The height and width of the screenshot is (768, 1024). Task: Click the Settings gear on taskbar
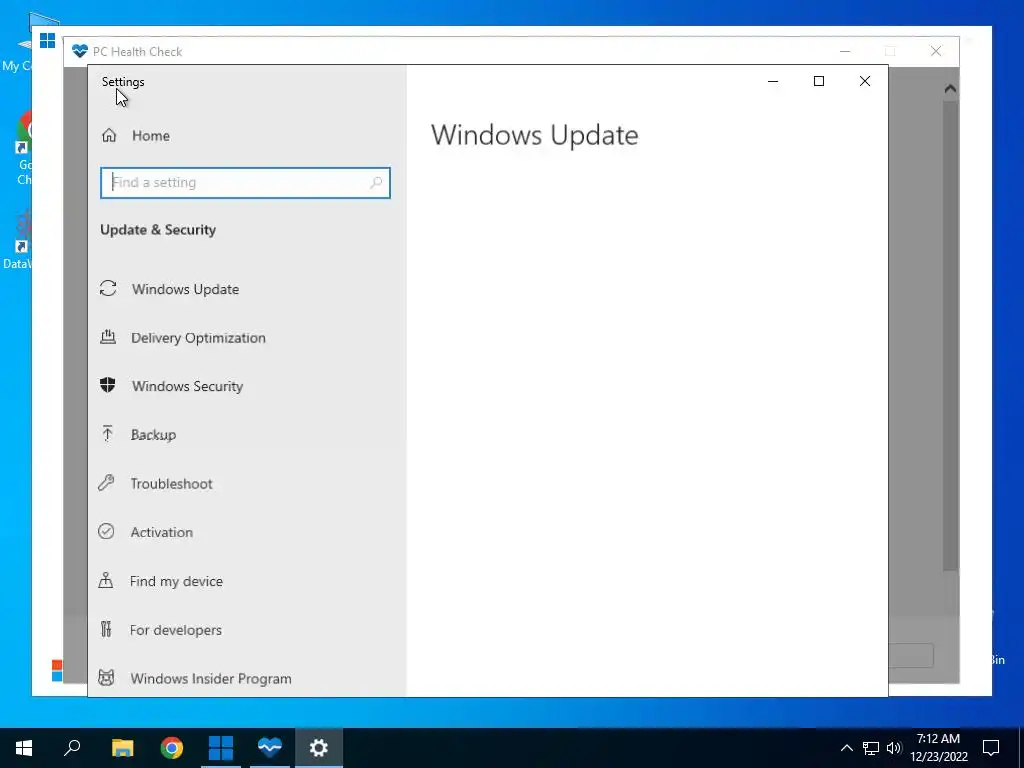pyautogui.click(x=319, y=748)
